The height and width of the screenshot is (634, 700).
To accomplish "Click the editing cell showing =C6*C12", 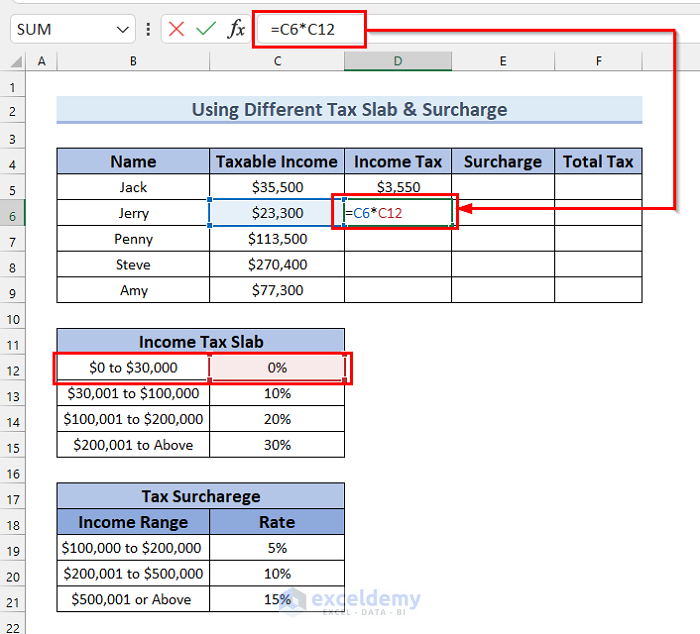I will (398, 213).
